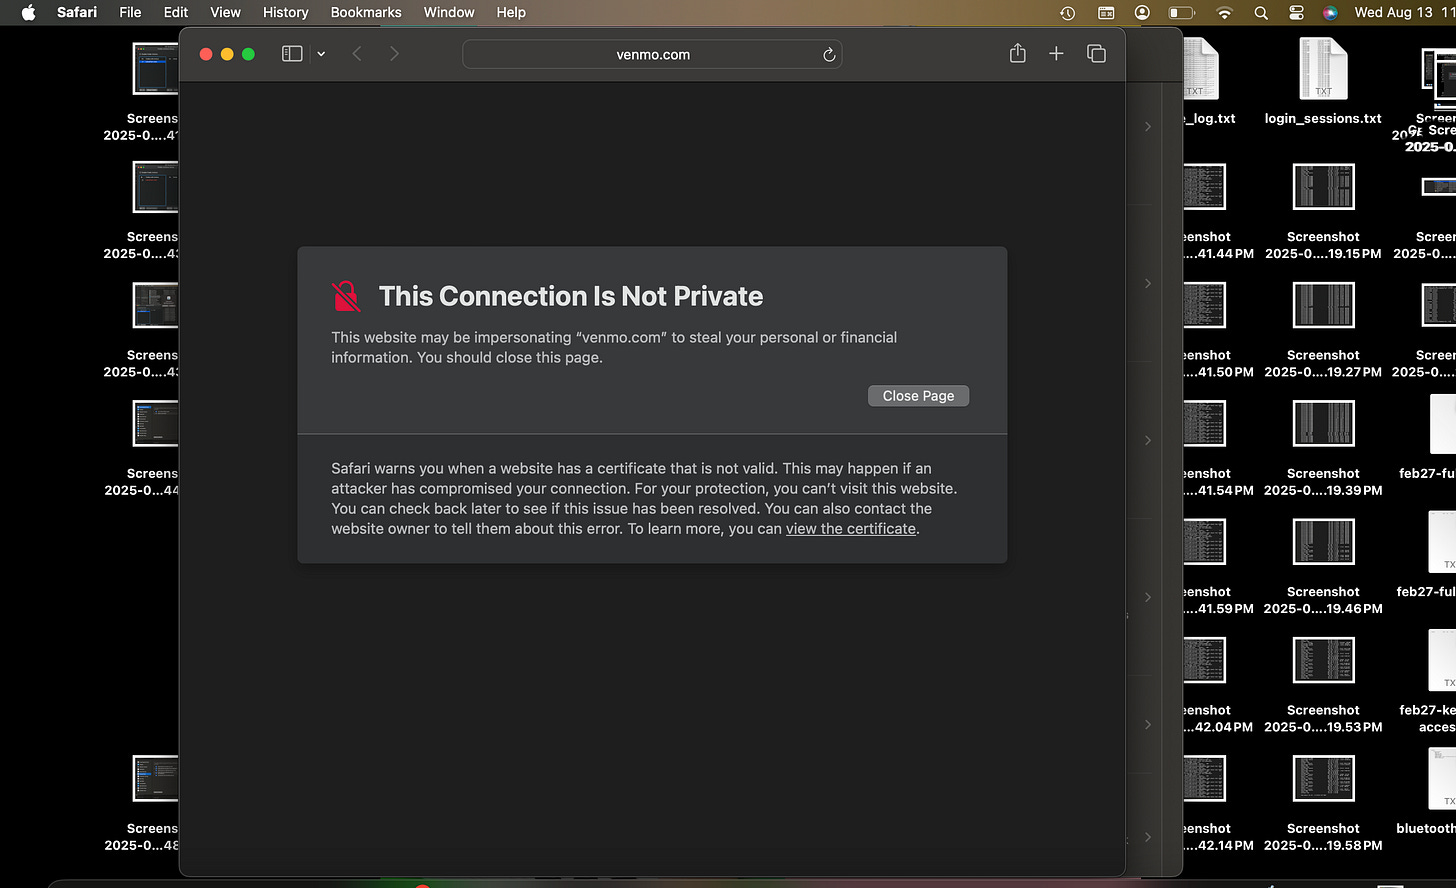Go back with the Safari back arrow
The image size is (1456, 888).
(357, 54)
